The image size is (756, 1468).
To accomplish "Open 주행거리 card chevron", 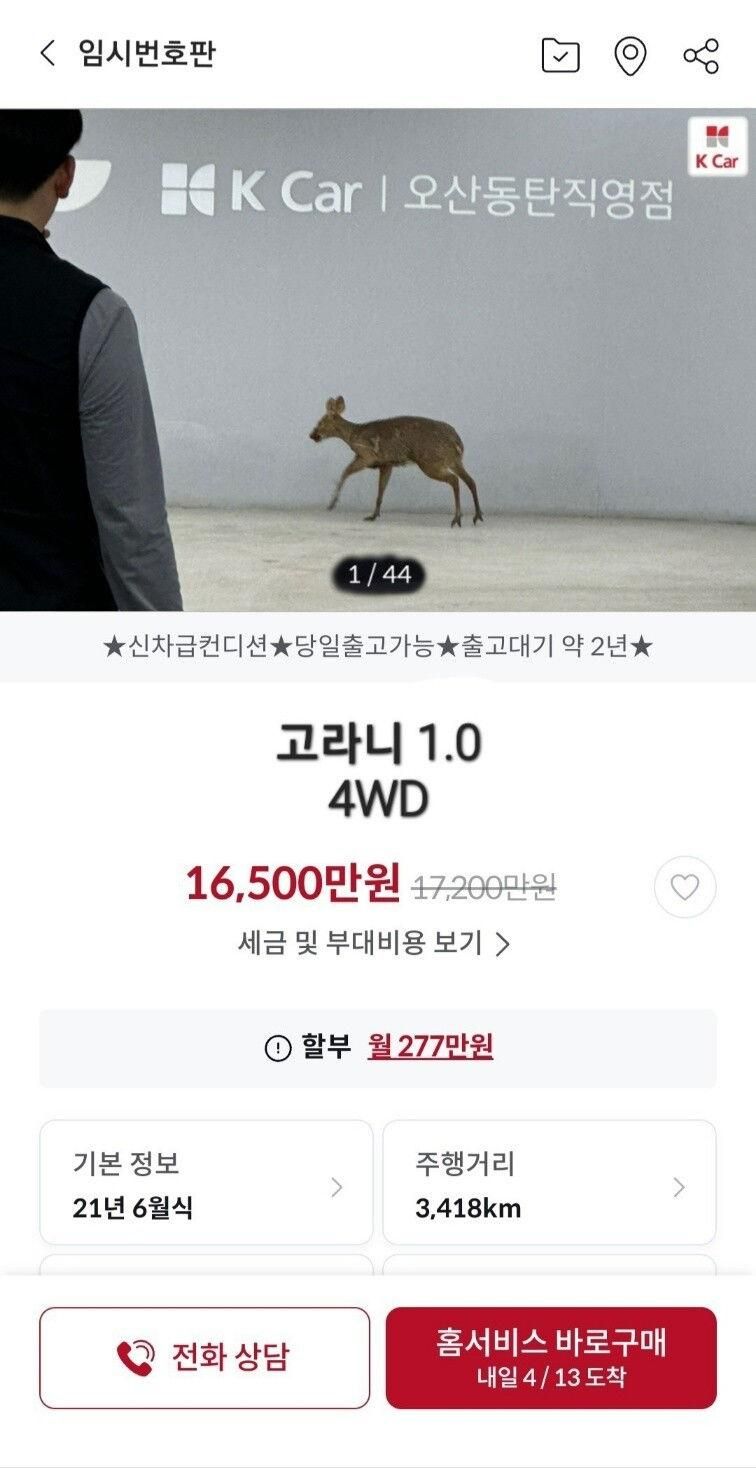I will 679,1187.
